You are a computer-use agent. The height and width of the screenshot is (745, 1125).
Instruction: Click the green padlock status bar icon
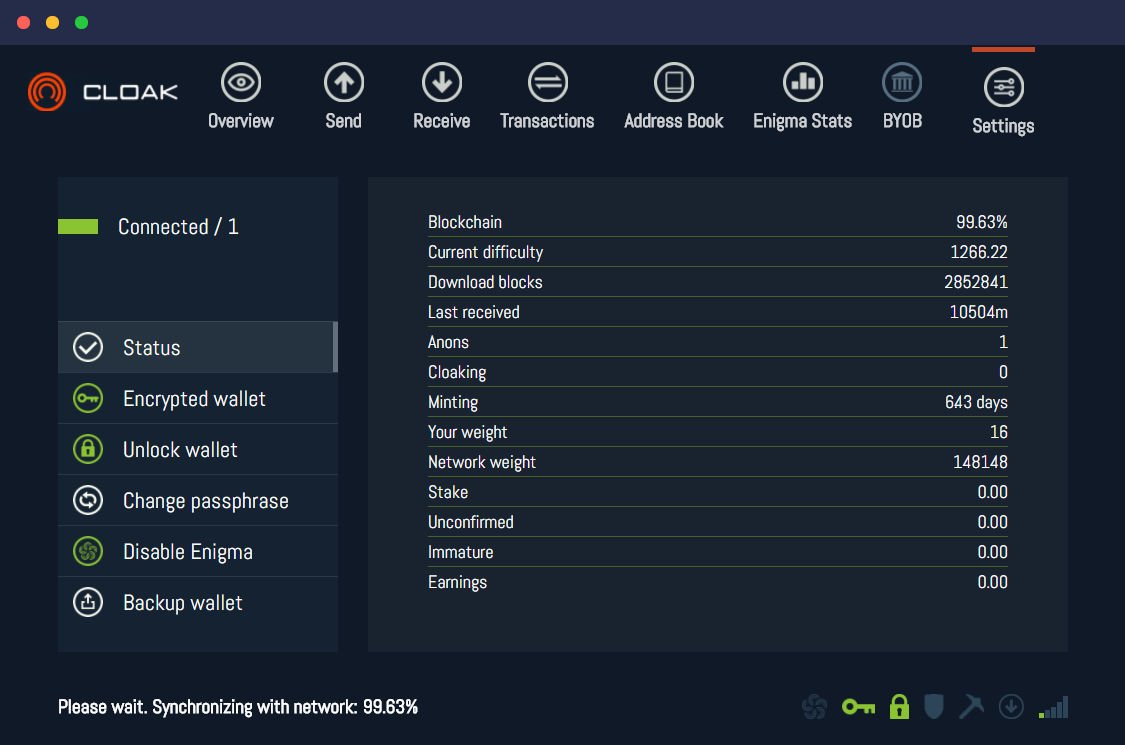point(899,707)
